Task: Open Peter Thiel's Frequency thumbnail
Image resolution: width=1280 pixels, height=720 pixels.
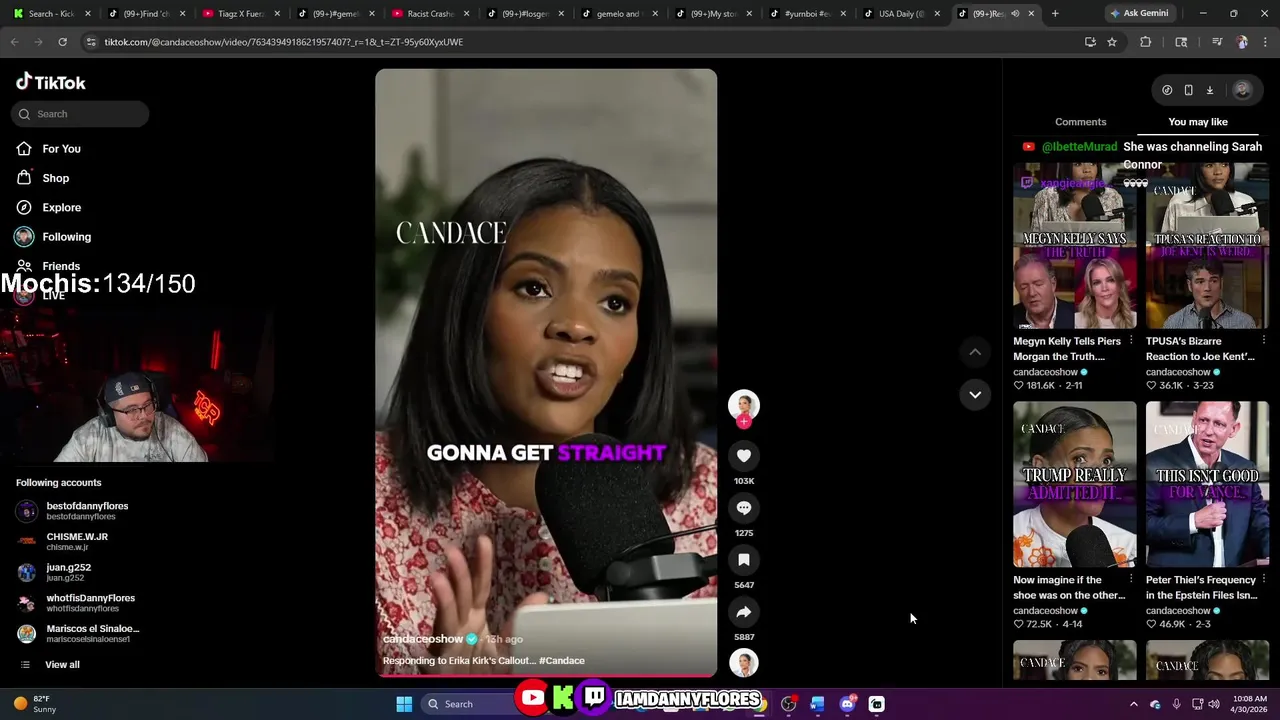Action: [1207, 485]
